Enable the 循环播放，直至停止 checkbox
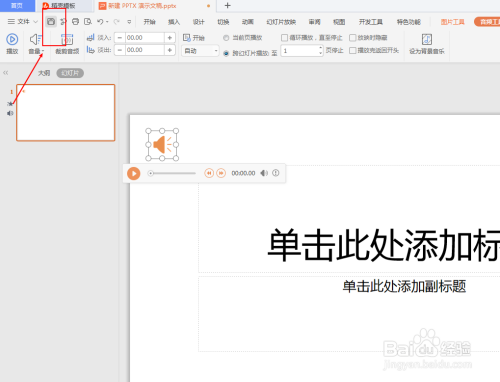 point(284,38)
